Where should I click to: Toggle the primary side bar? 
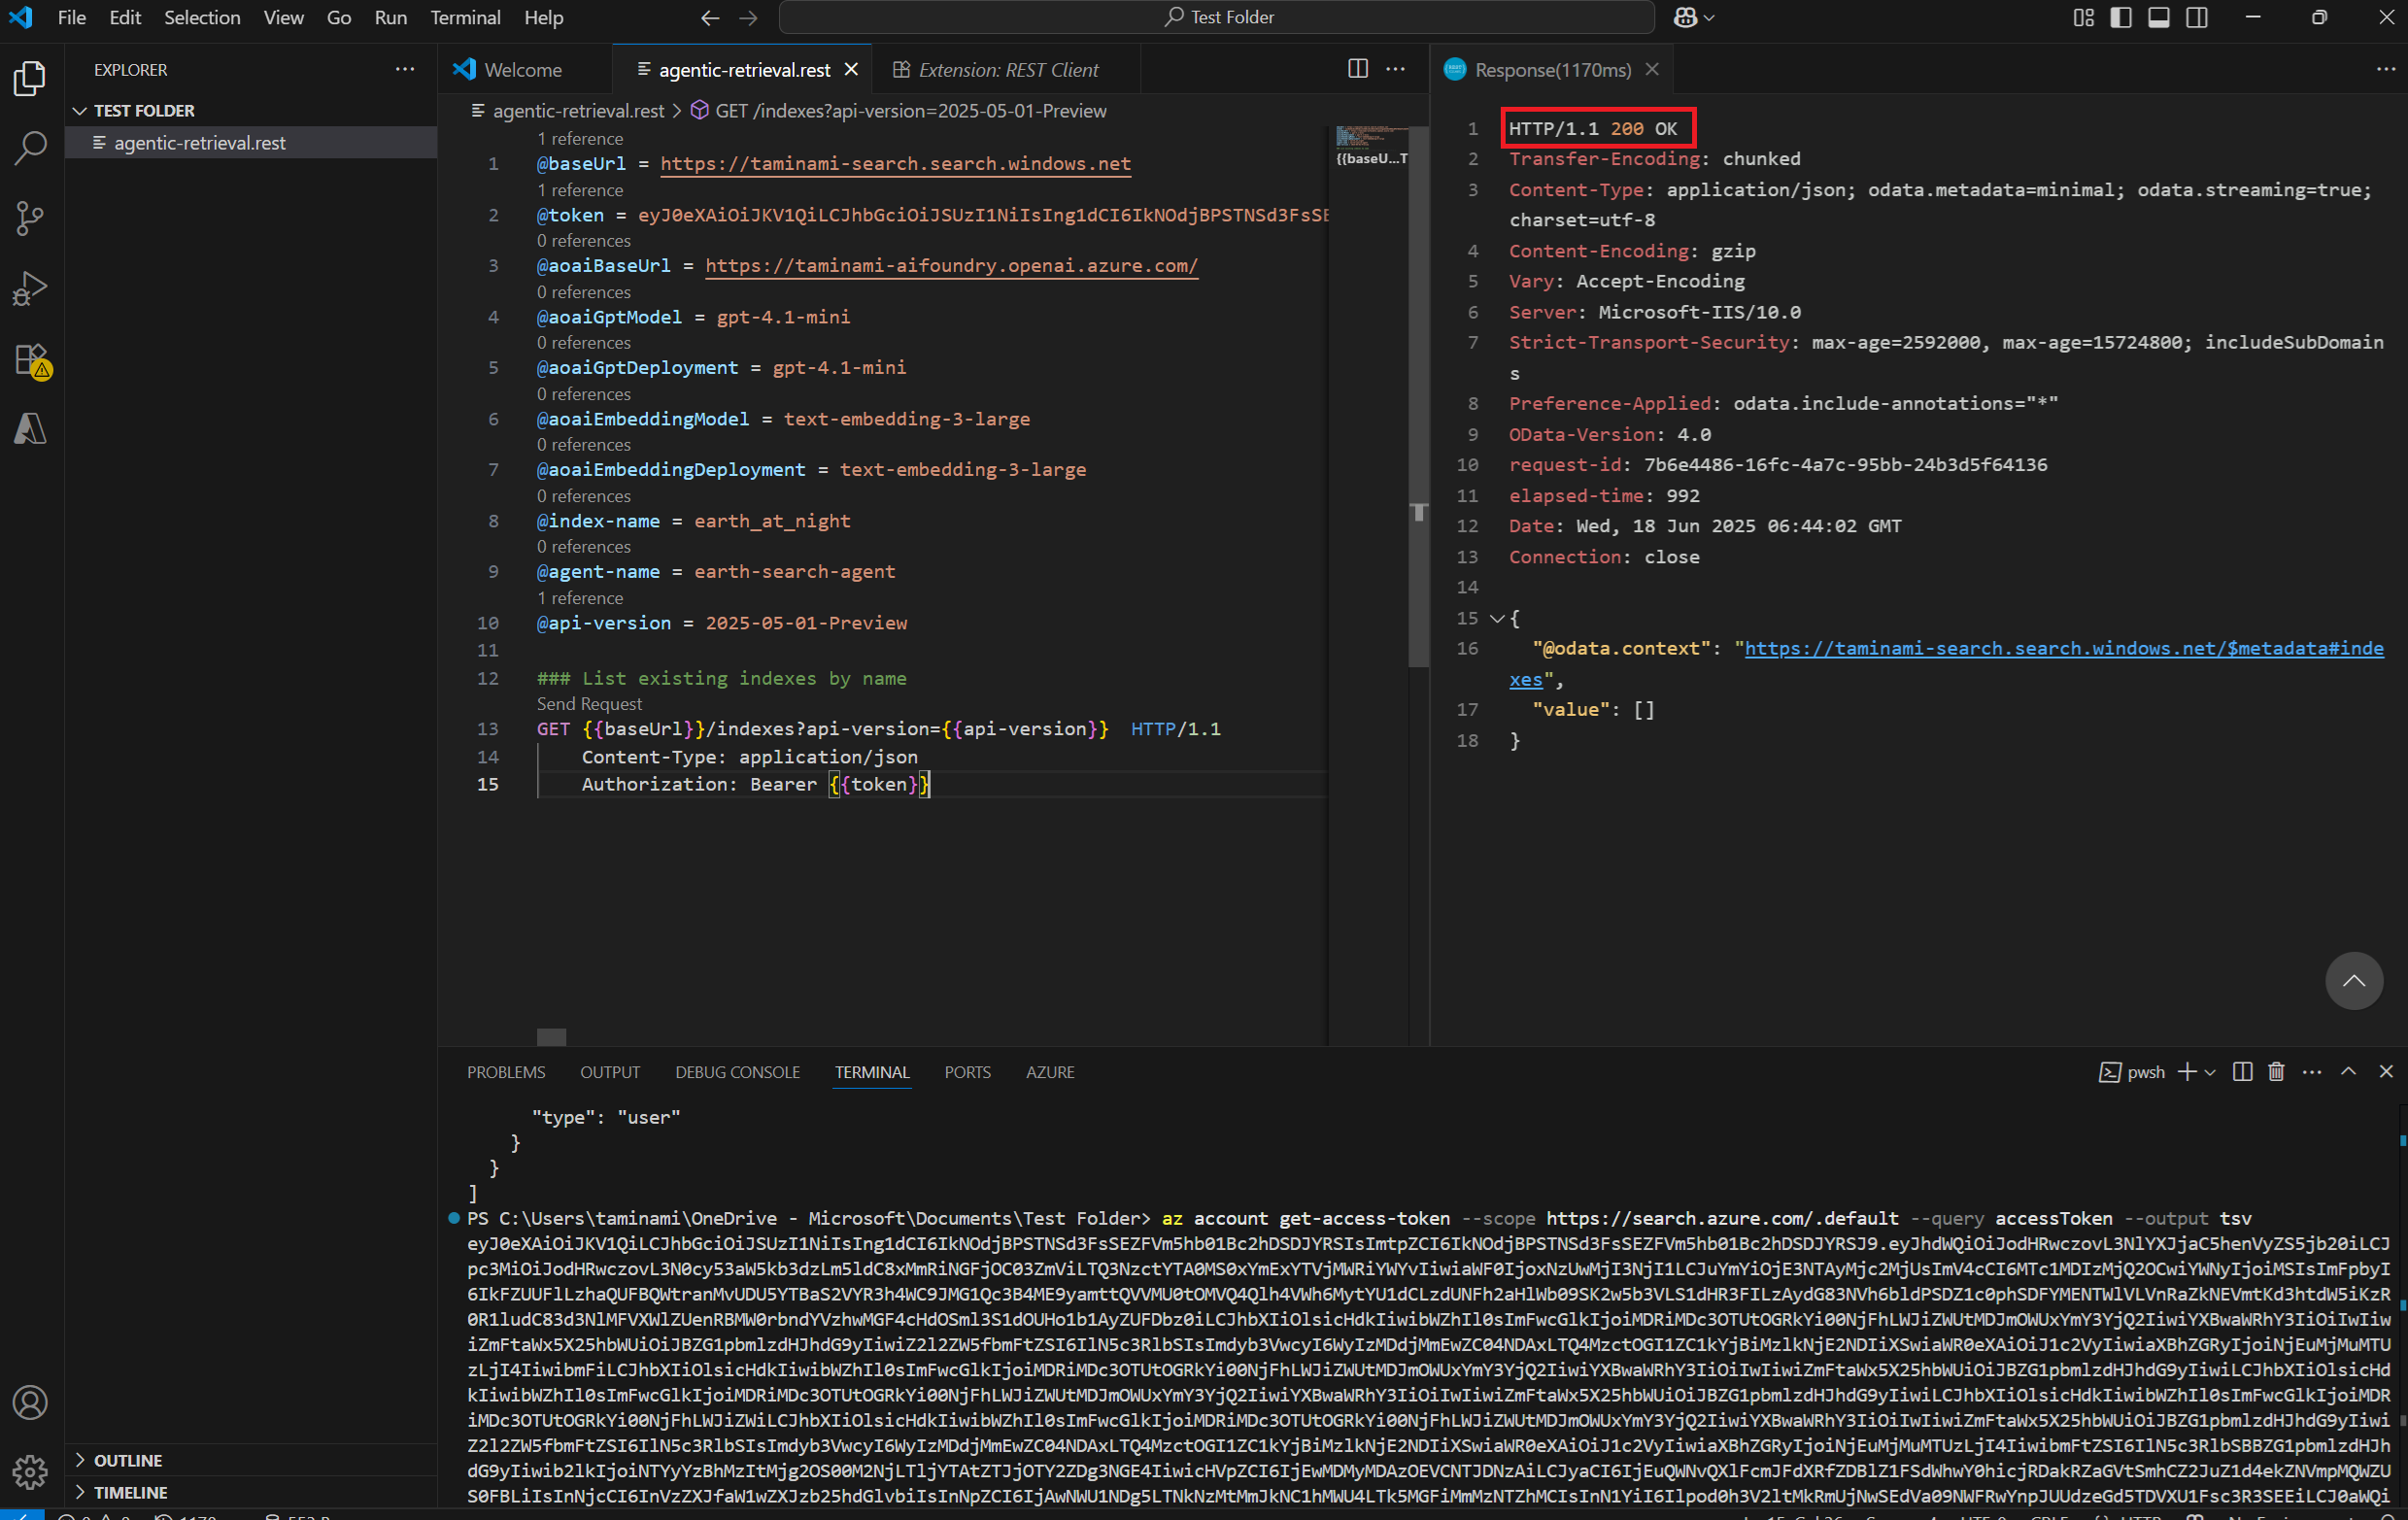click(2121, 17)
